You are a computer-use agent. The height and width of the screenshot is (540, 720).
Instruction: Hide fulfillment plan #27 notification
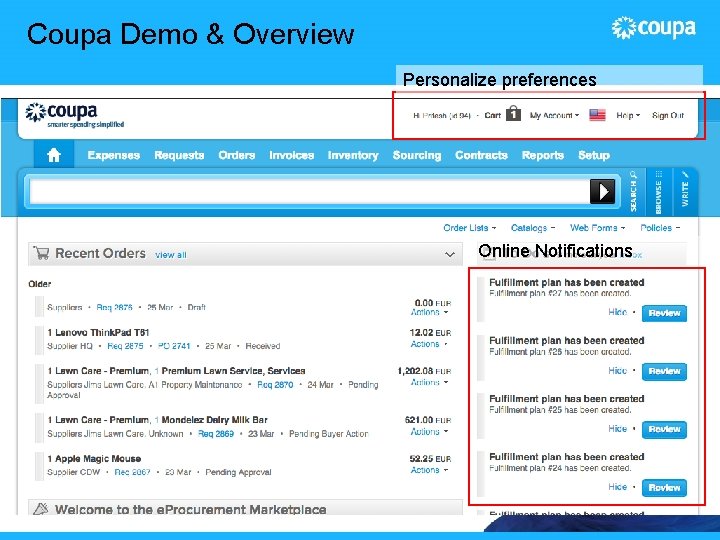pos(618,312)
